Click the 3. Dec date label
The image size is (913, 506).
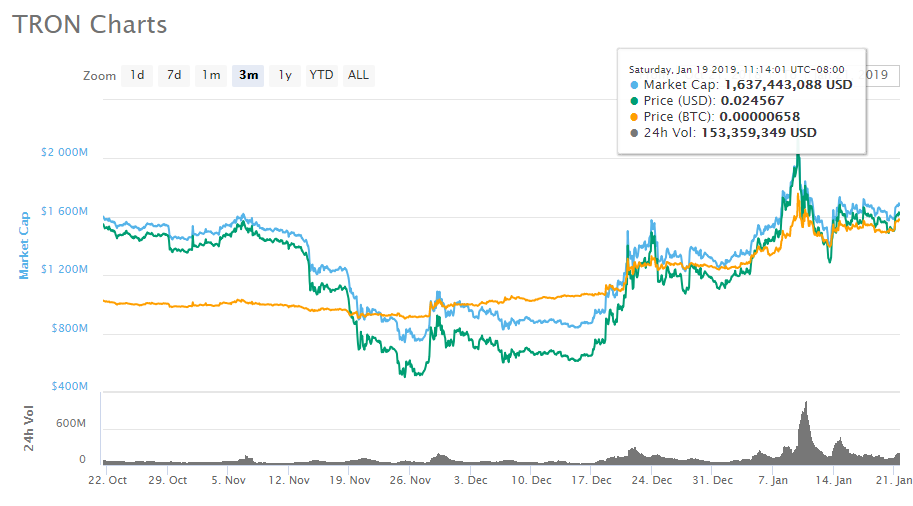pyautogui.click(x=470, y=480)
